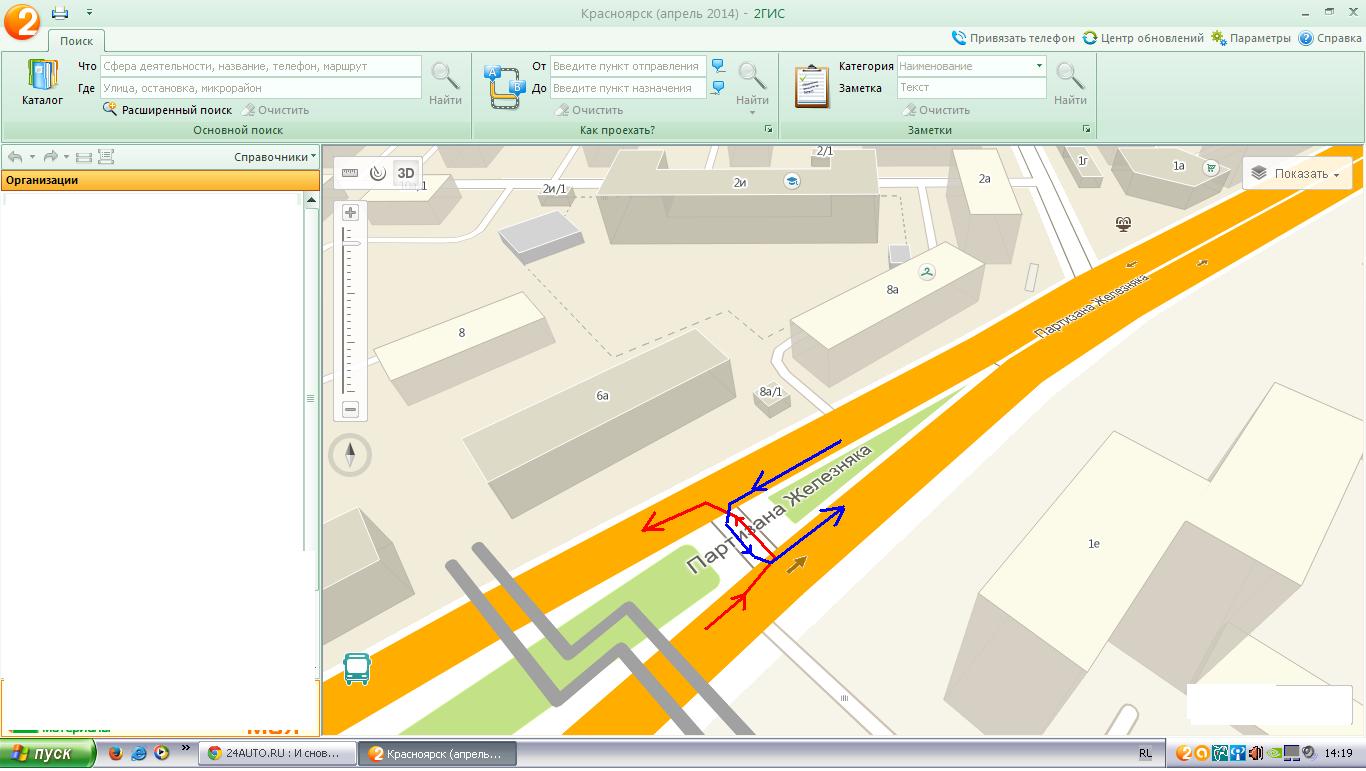
Task: Toggle the 3D map view
Action: 406,173
